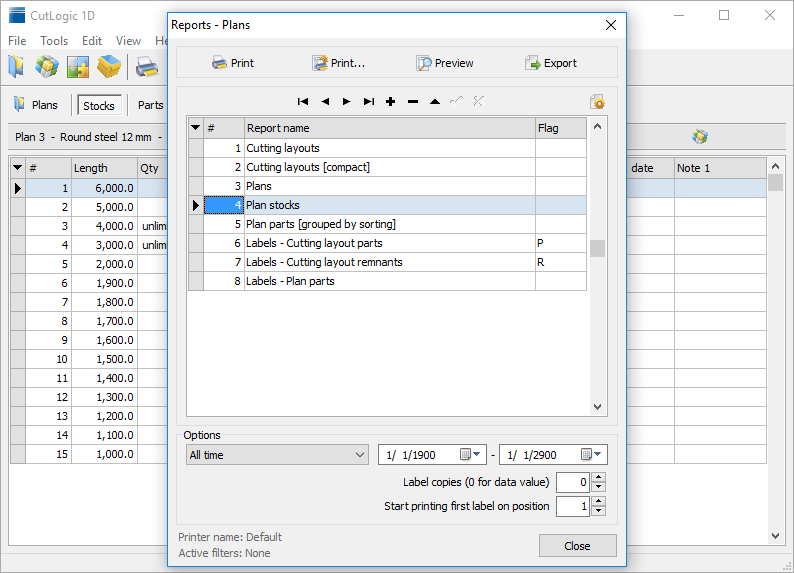Go to first record in report navigator

pyautogui.click(x=303, y=102)
